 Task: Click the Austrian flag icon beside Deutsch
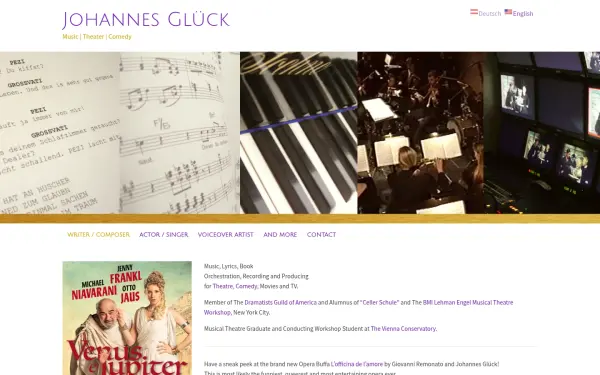(474, 12)
